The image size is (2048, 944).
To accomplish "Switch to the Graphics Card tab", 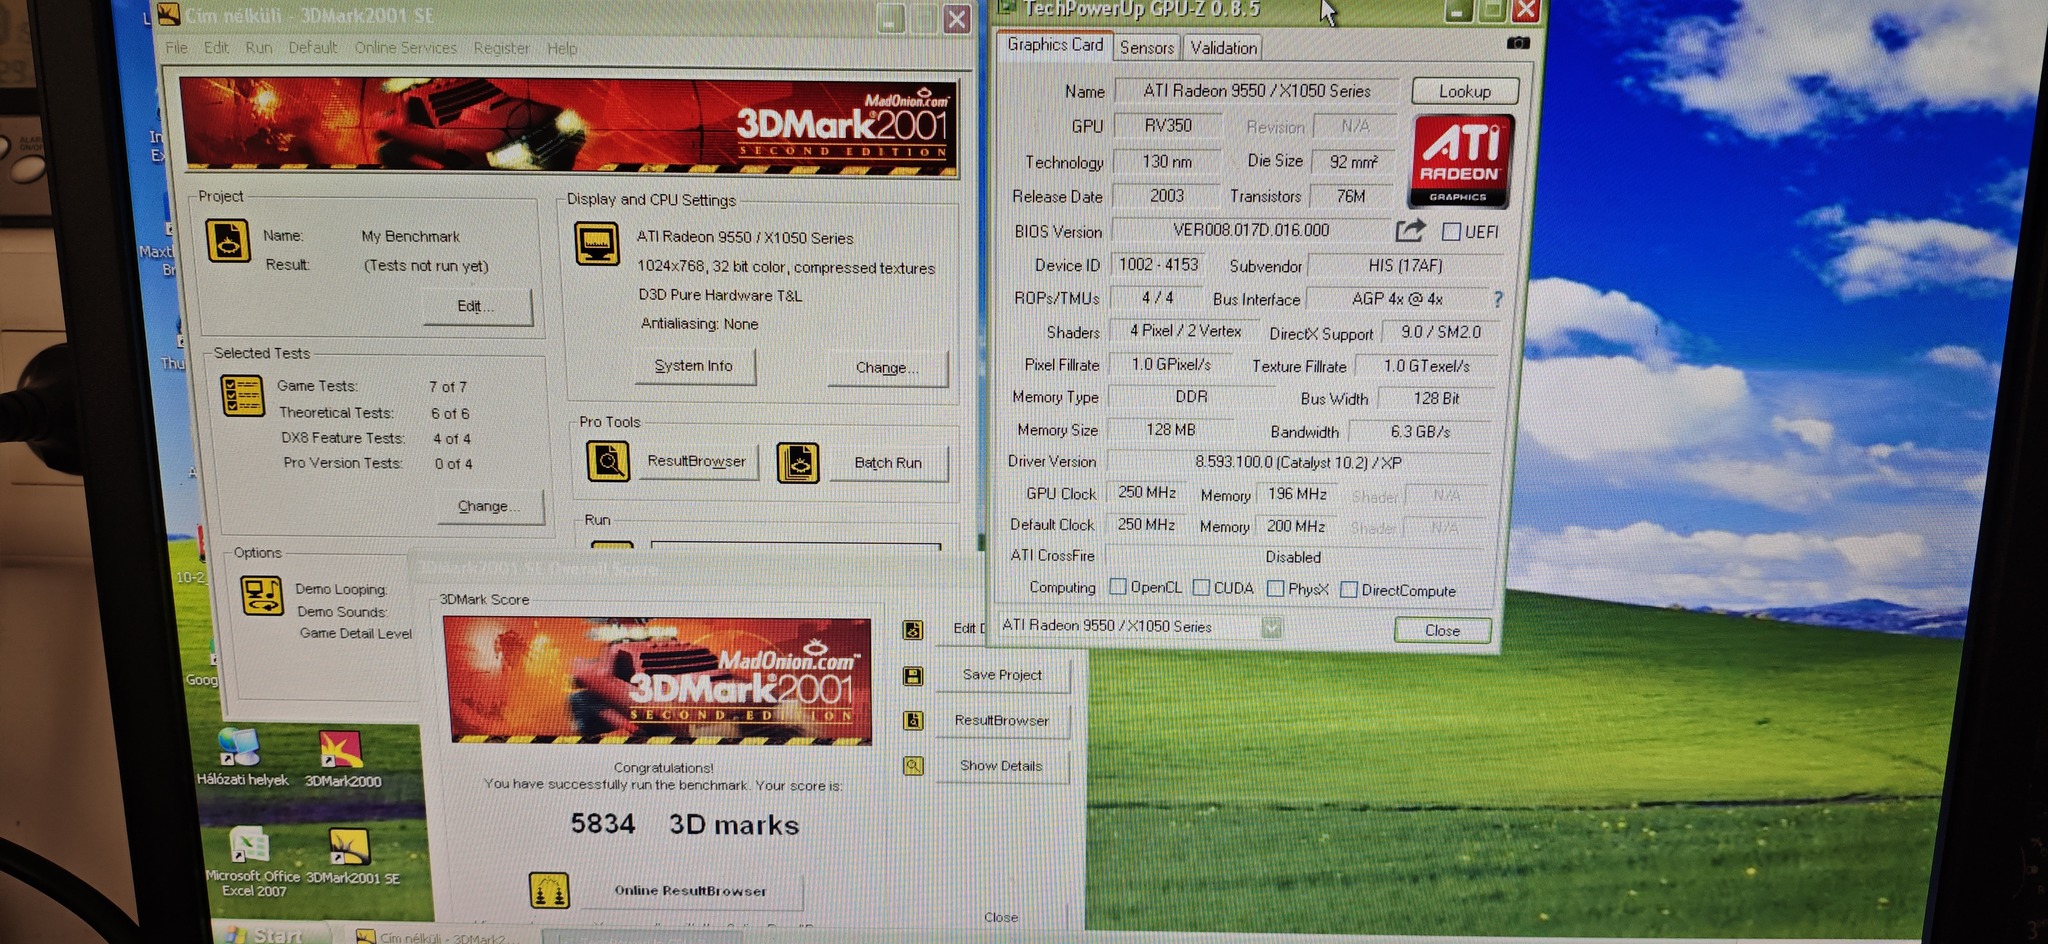I will (x=1055, y=45).
